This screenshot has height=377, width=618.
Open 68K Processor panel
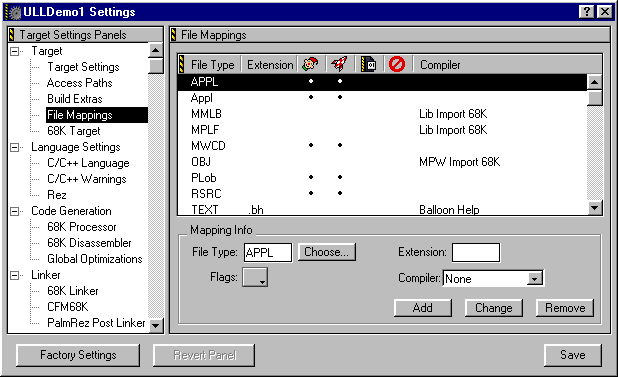tap(82, 227)
